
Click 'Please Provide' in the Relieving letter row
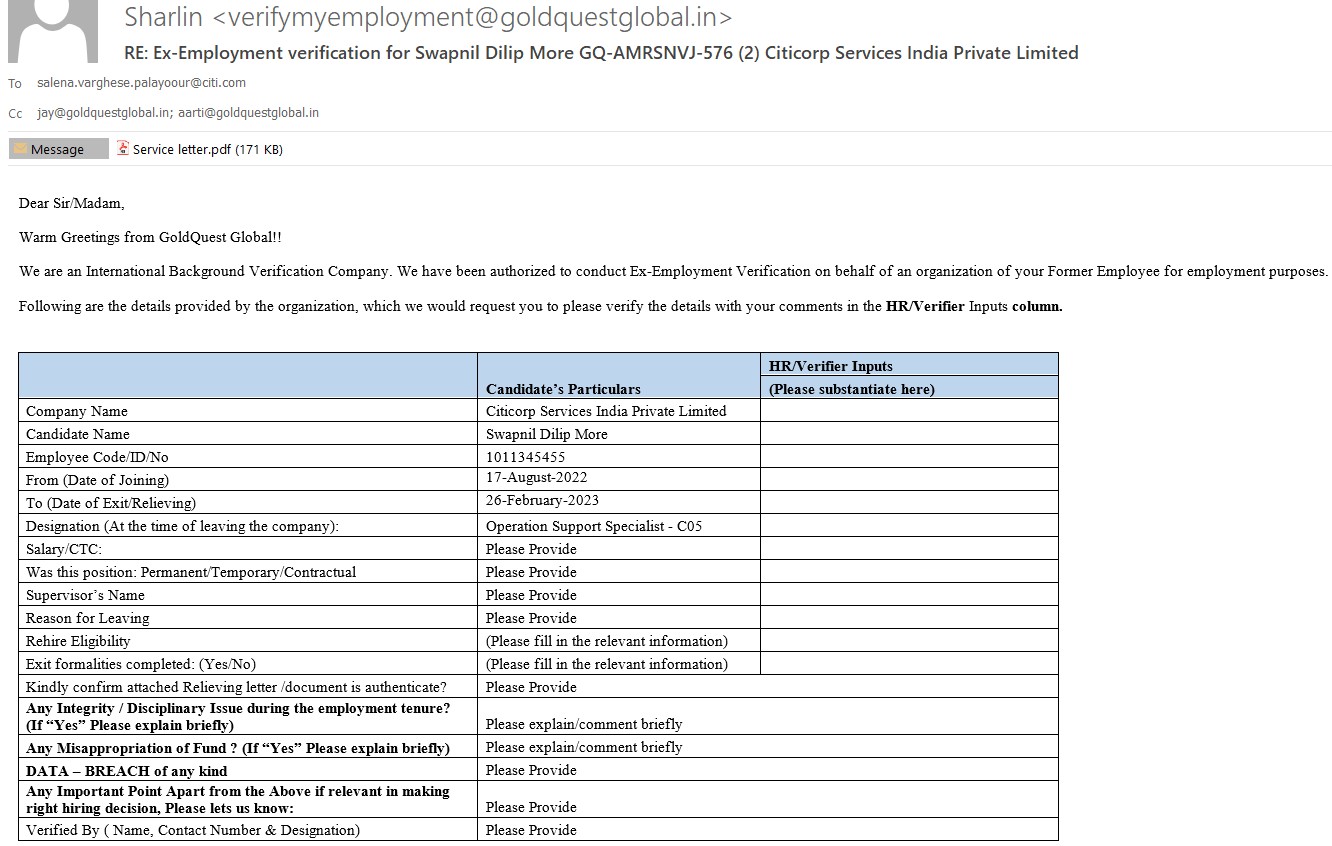(x=531, y=687)
